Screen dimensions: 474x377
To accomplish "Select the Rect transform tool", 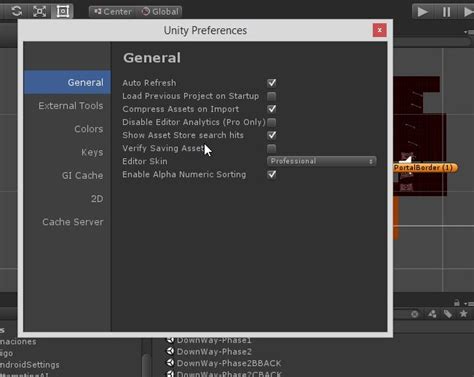I will [62, 11].
